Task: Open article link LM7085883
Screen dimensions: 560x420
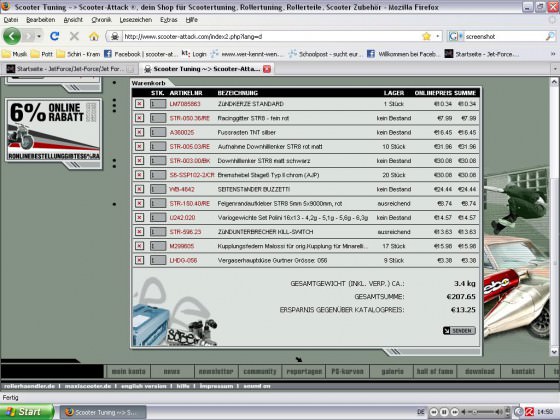Action: 185,104
